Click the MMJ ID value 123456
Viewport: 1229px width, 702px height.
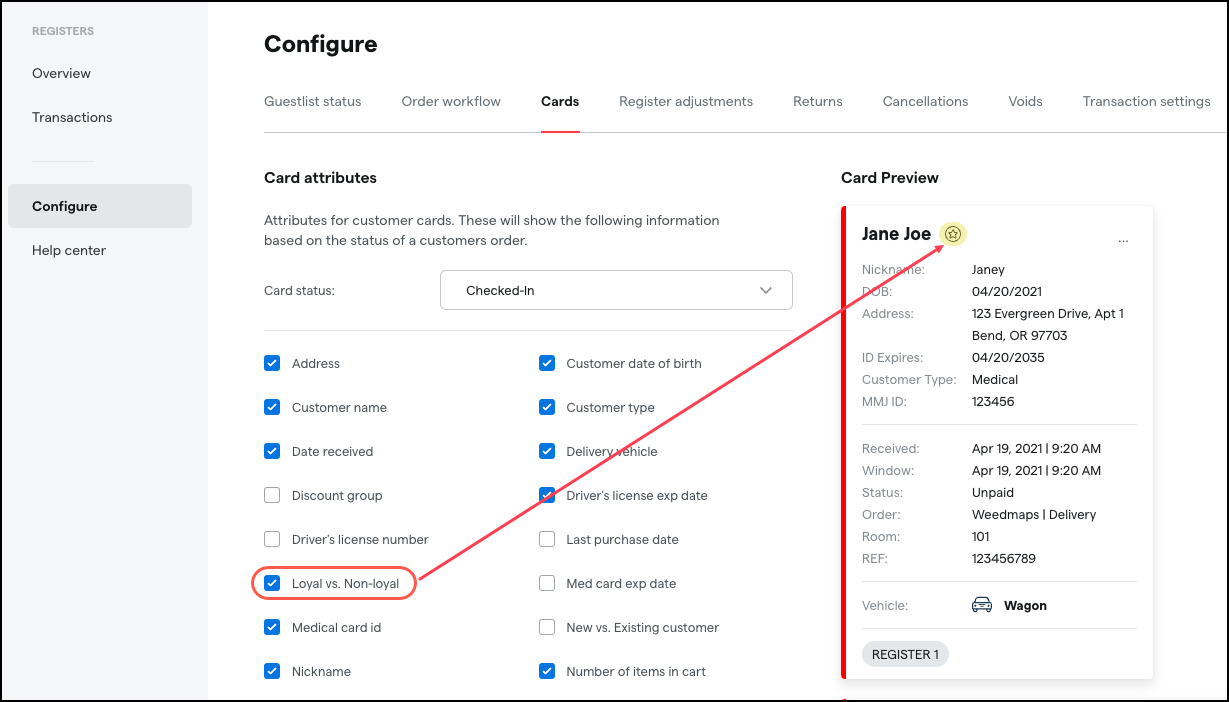coord(994,402)
